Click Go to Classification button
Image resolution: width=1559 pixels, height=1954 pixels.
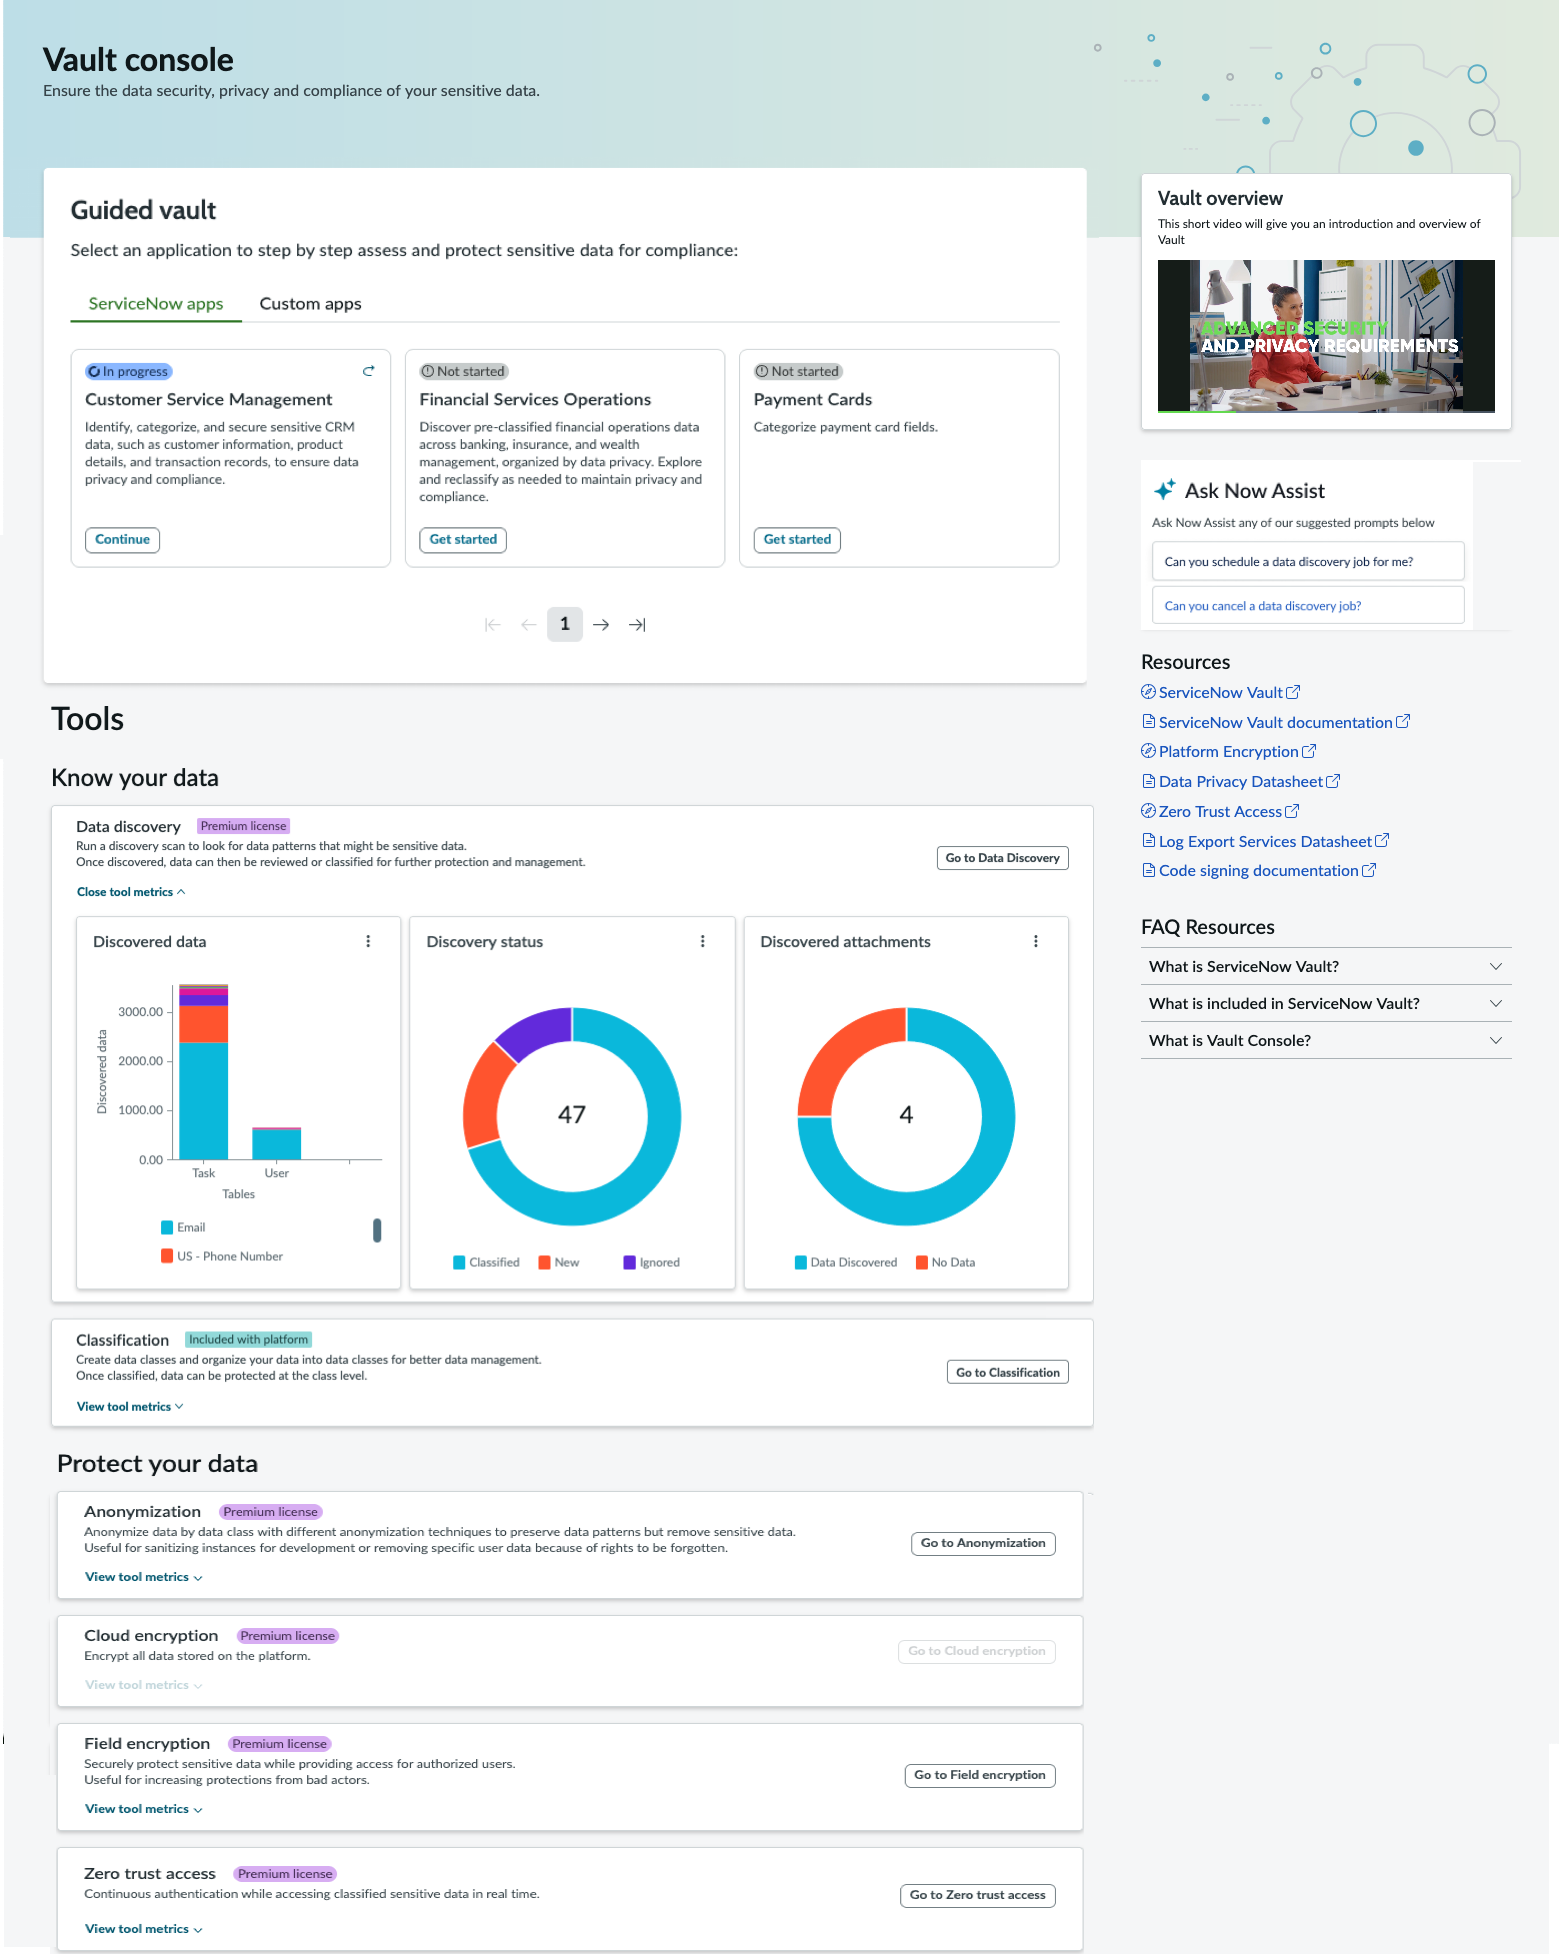tap(1007, 1372)
